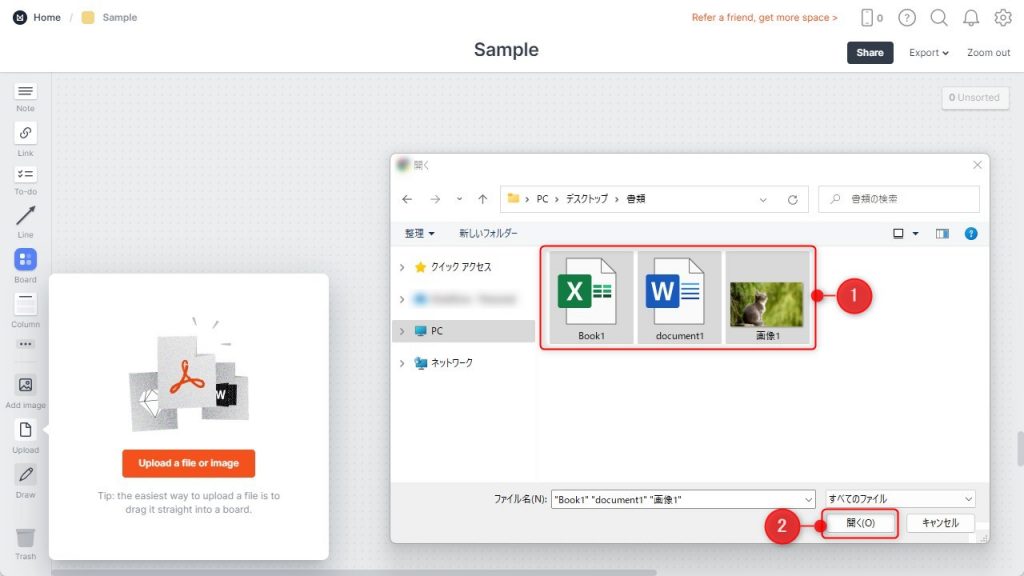Select the 画像1 cat image file
The height and width of the screenshot is (576, 1024).
pyautogui.click(x=767, y=298)
